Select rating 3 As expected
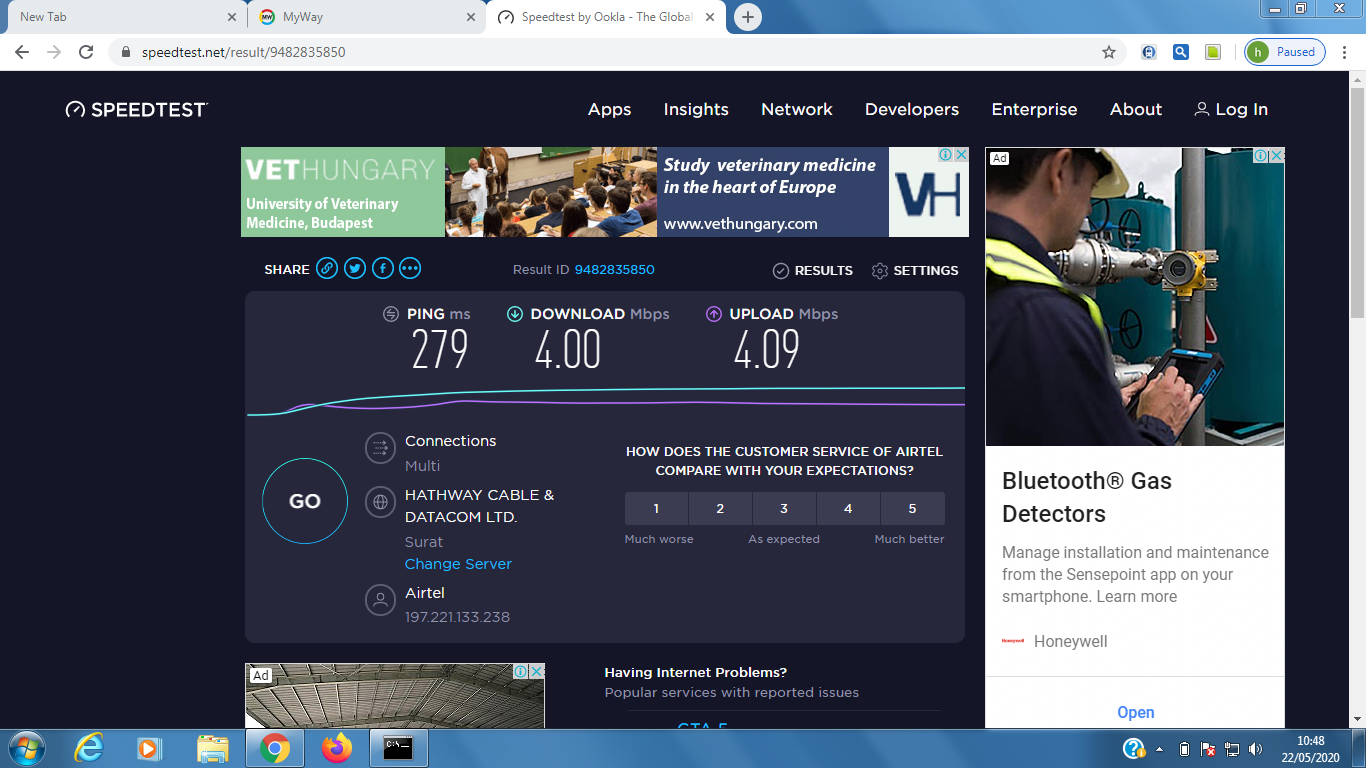 pyautogui.click(x=784, y=509)
